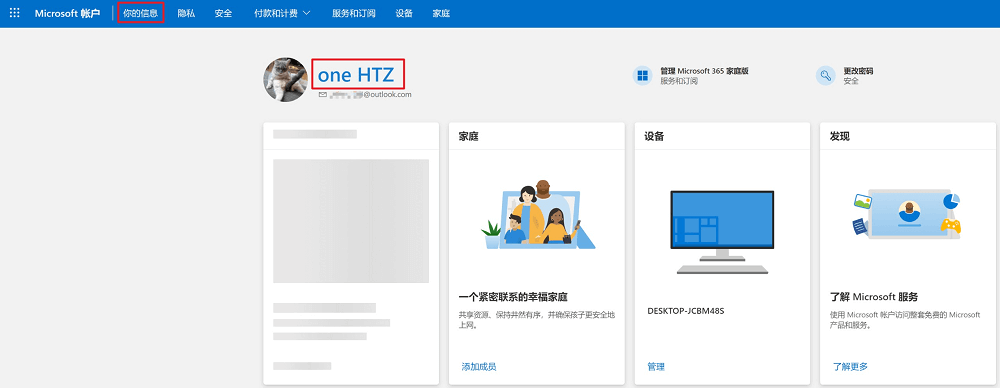The image size is (1000, 388).
Task: Open 管理 Microsoft 365 家庭版
Action: [x=704, y=71]
